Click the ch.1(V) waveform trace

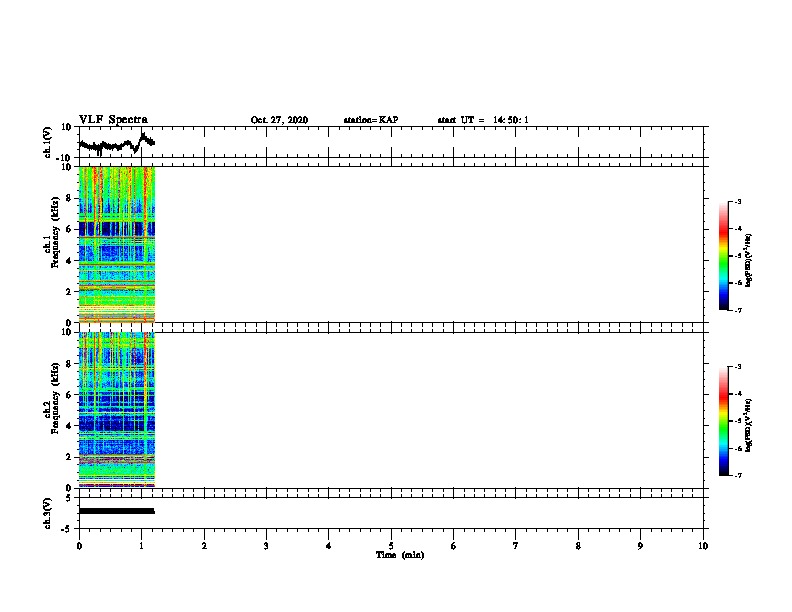tap(117, 144)
